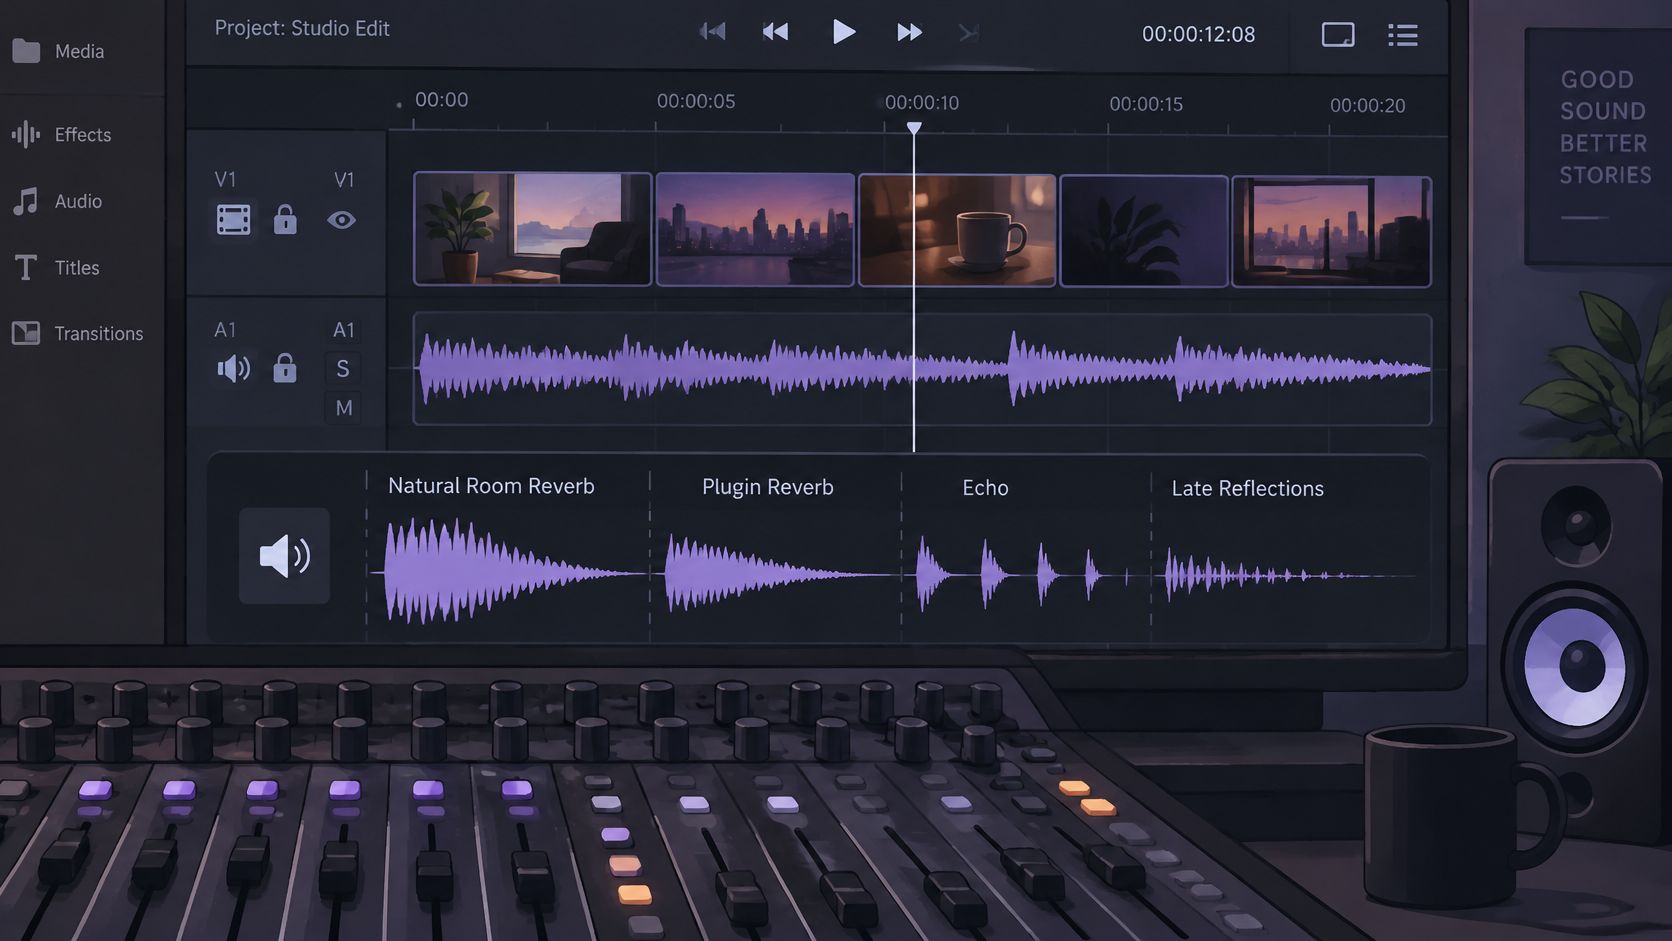
Task: Click the V1 filmstrip track icon
Action: (x=234, y=220)
